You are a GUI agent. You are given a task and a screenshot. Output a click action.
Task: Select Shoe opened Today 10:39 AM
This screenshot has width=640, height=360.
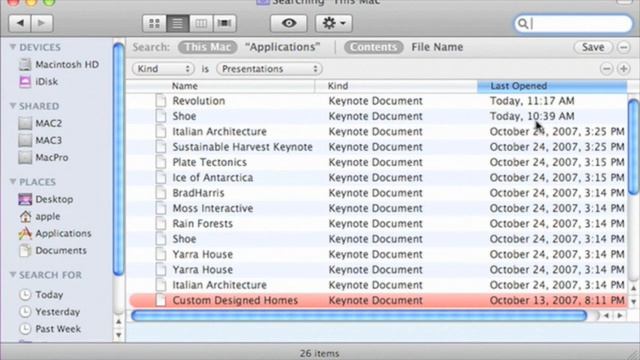377,116
